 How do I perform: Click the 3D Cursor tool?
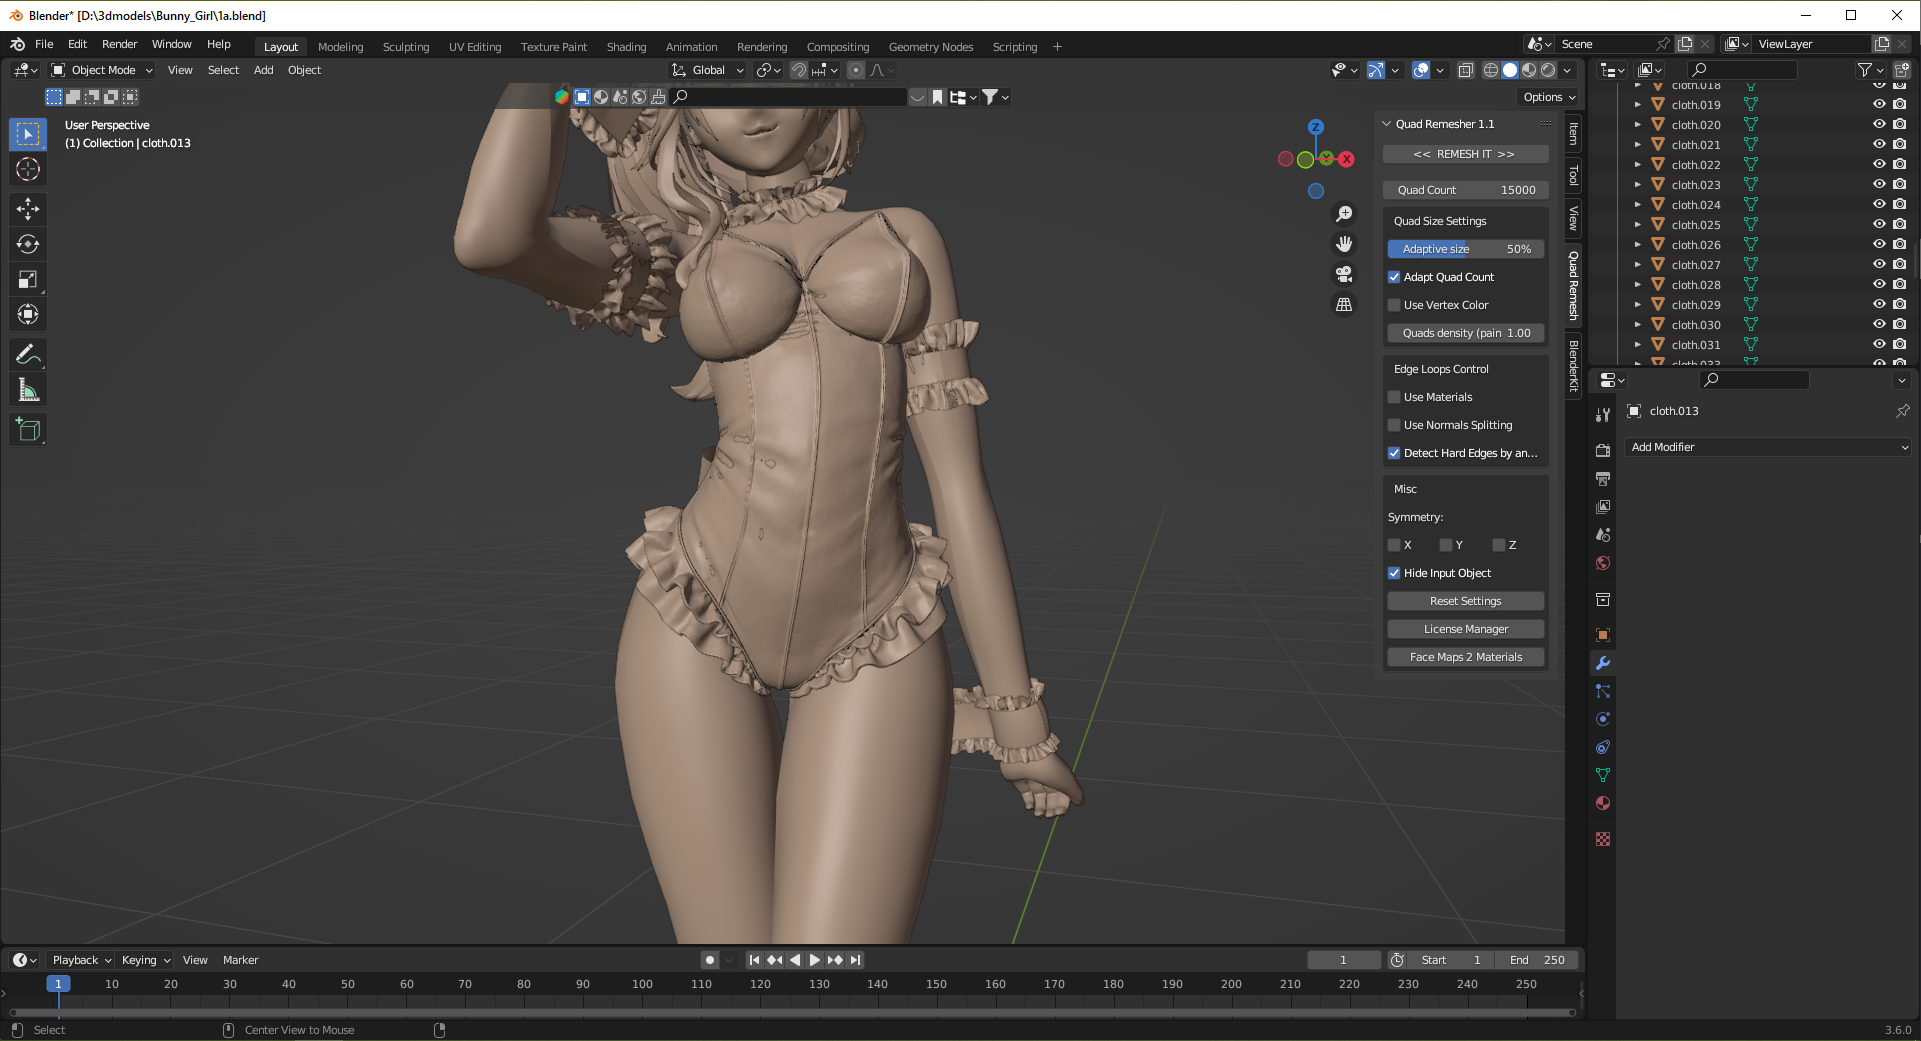pos(28,169)
